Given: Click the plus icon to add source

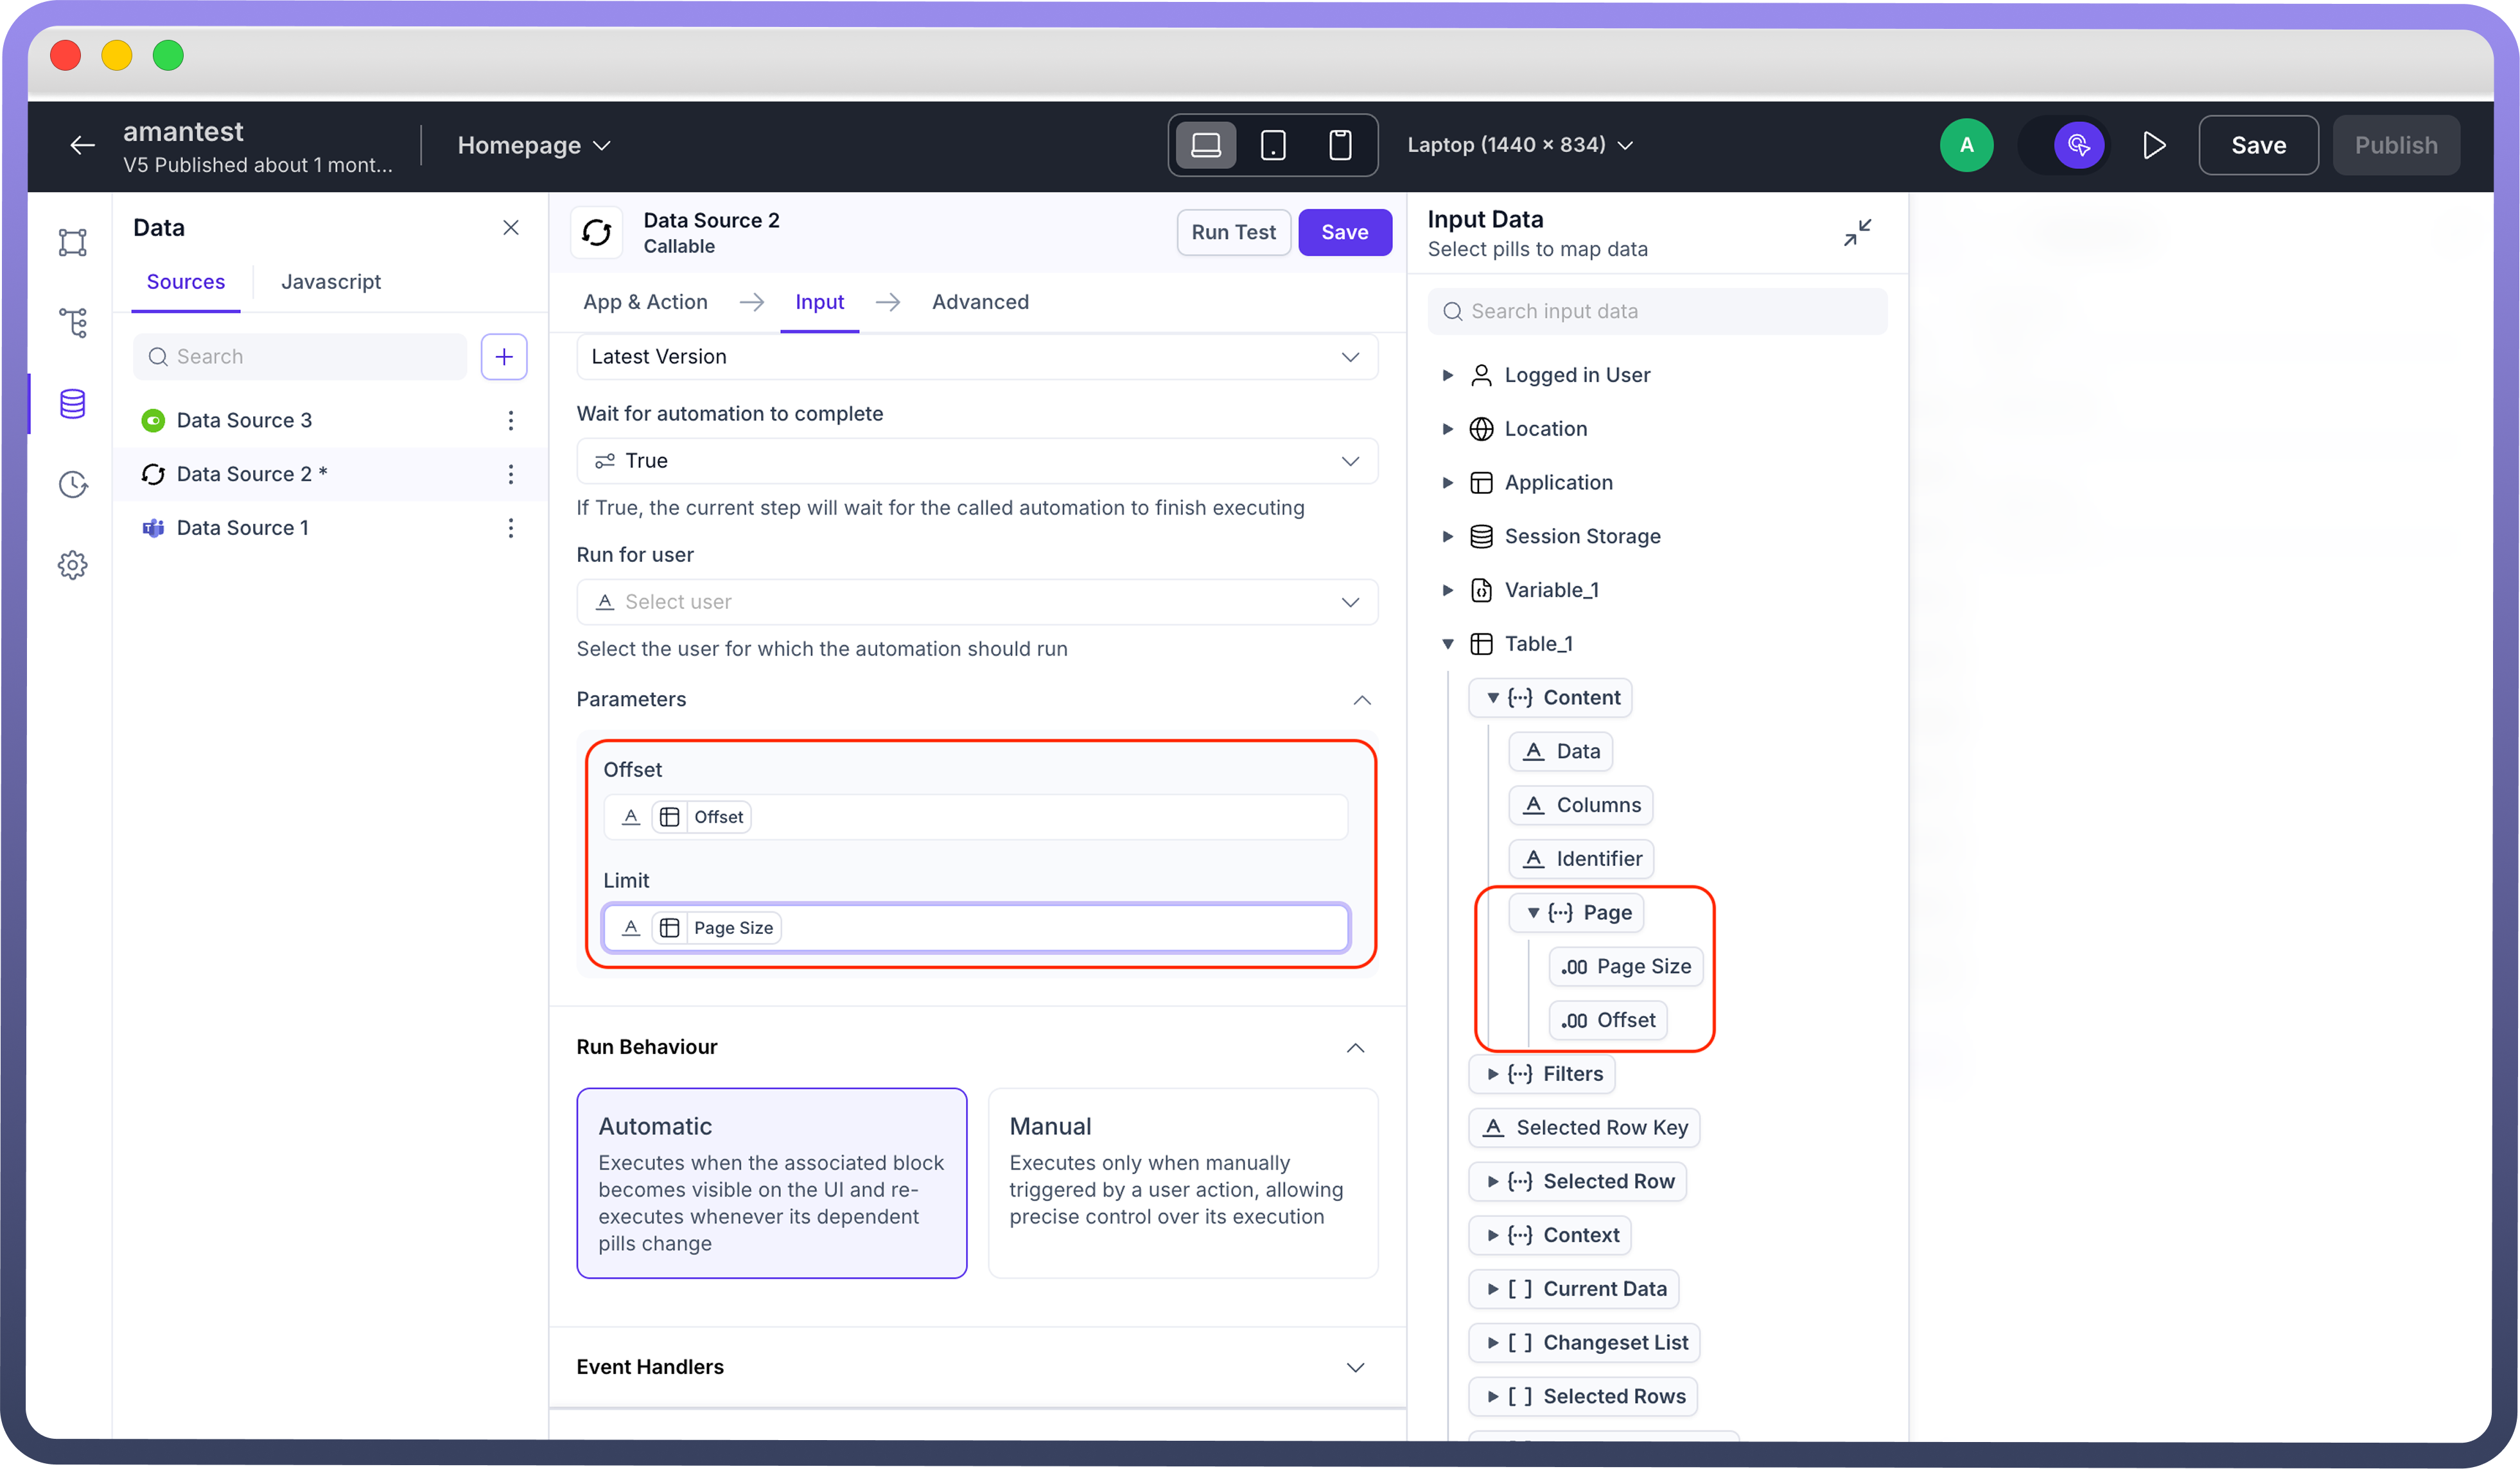Looking at the screenshot, I should (x=504, y=356).
